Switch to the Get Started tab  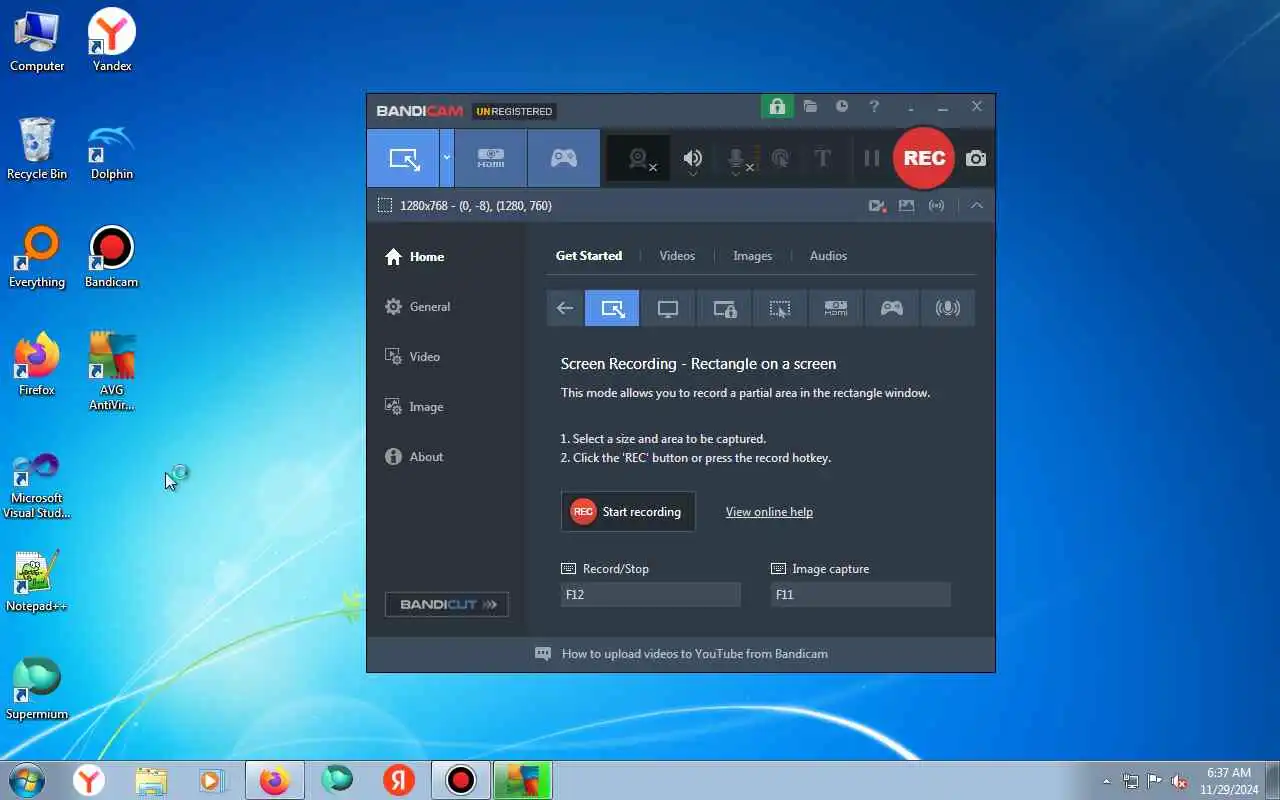(589, 255)
